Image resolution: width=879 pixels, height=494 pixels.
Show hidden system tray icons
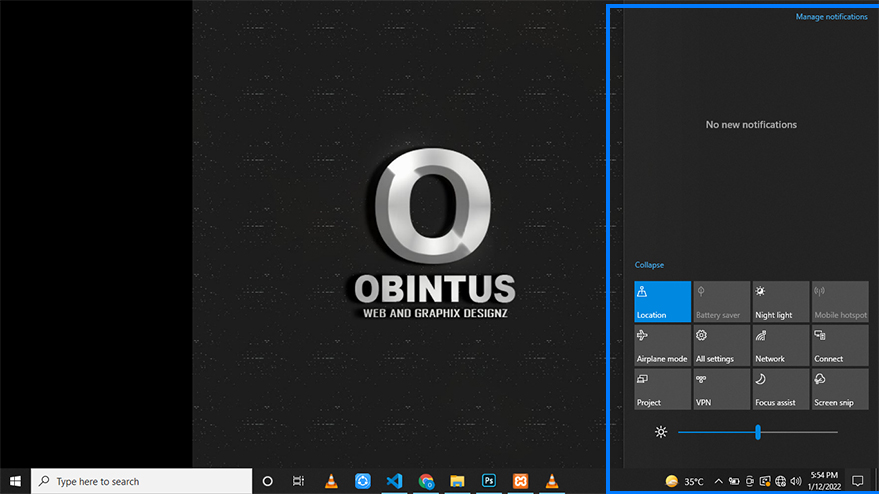pyautogui.click(x=718, y=481)
